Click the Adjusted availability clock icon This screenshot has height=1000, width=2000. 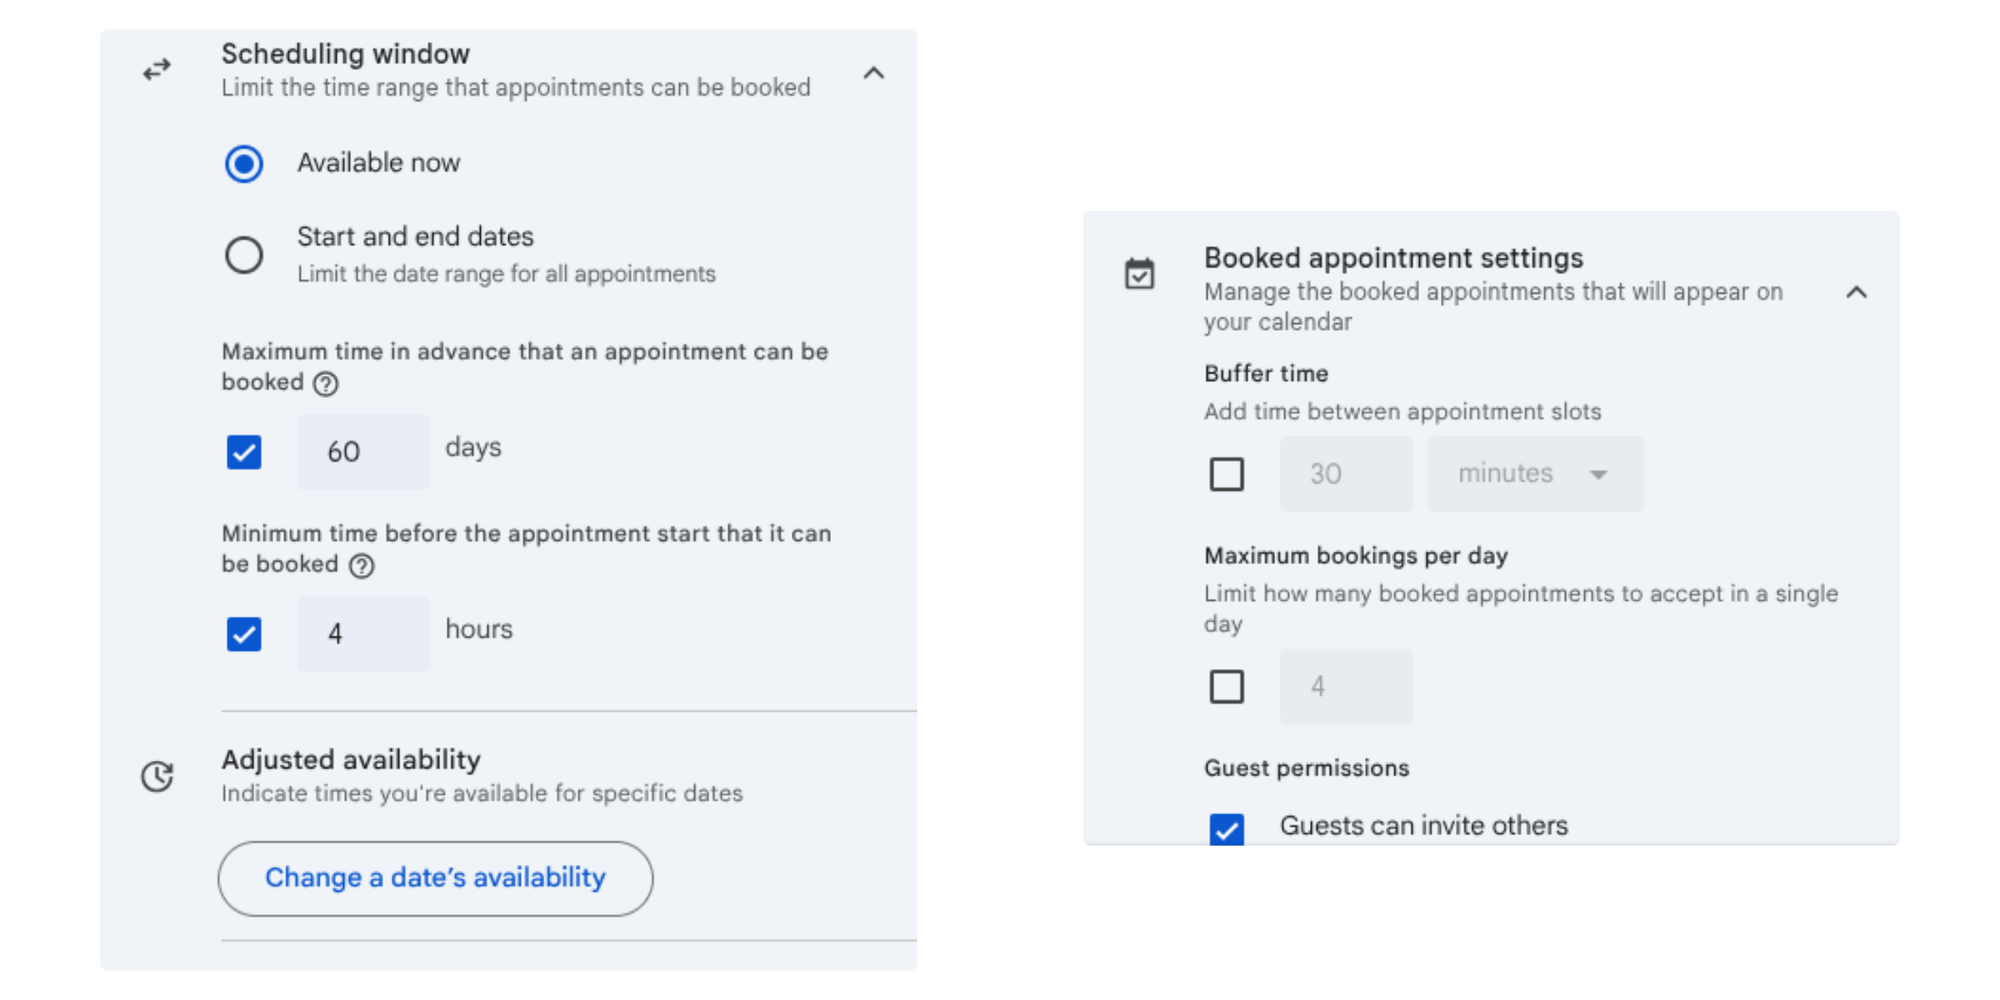156,776
